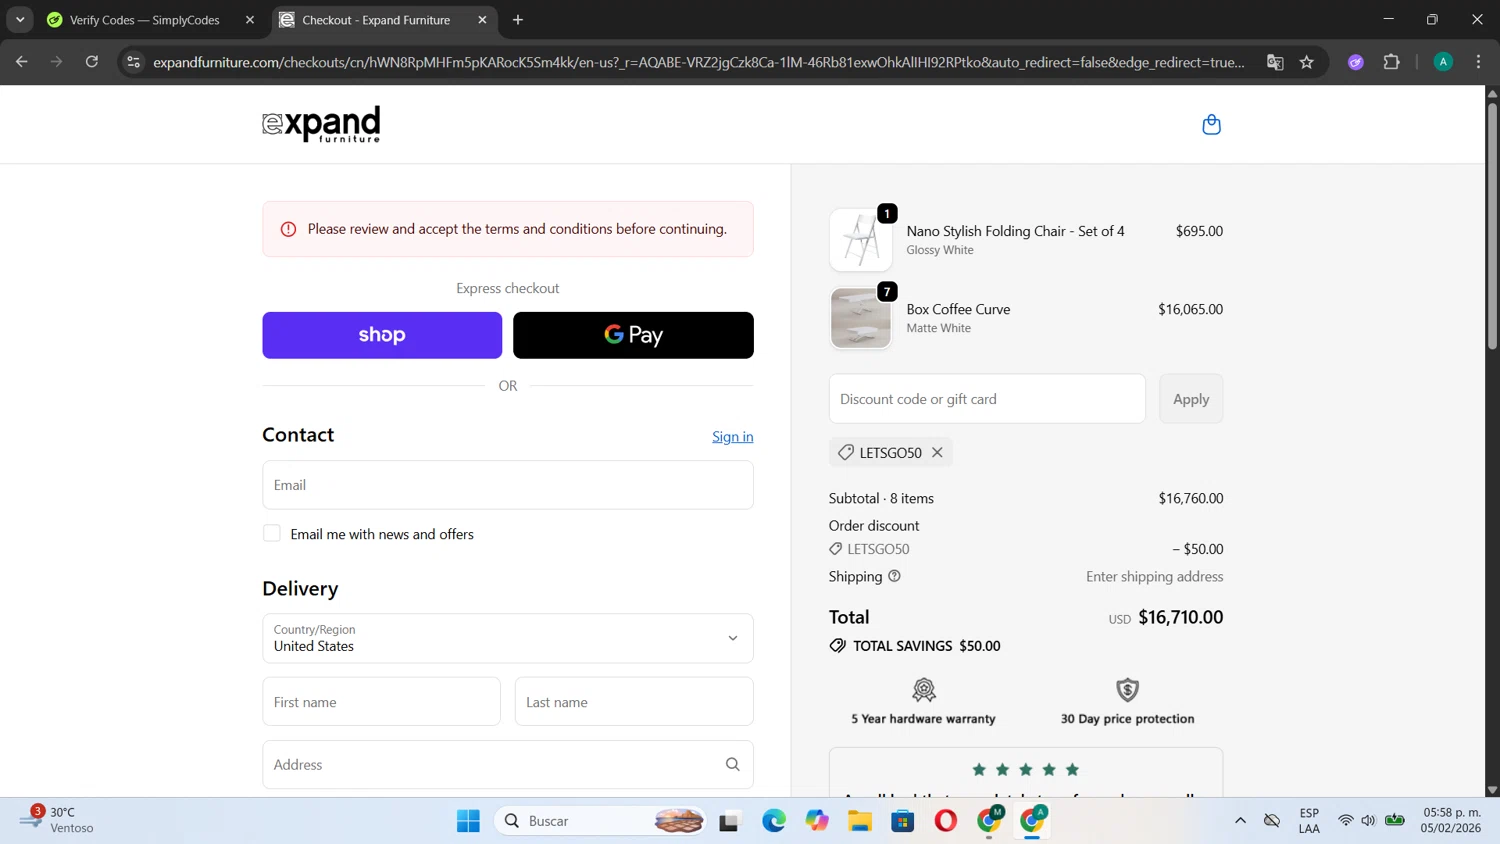Focus the Email input field
This screenshot has height=844, width=1500.
click(508, 485)
